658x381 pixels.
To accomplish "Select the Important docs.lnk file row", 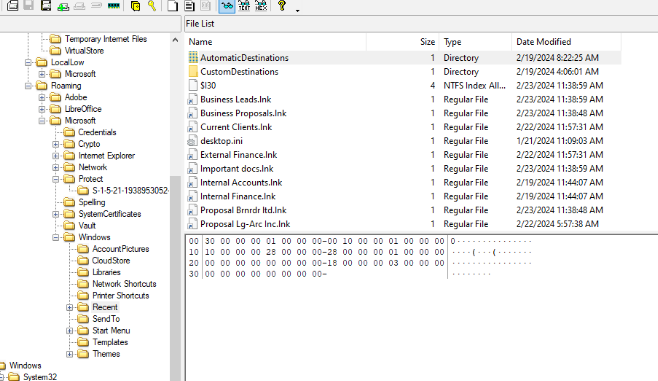I will click(403, 169).
